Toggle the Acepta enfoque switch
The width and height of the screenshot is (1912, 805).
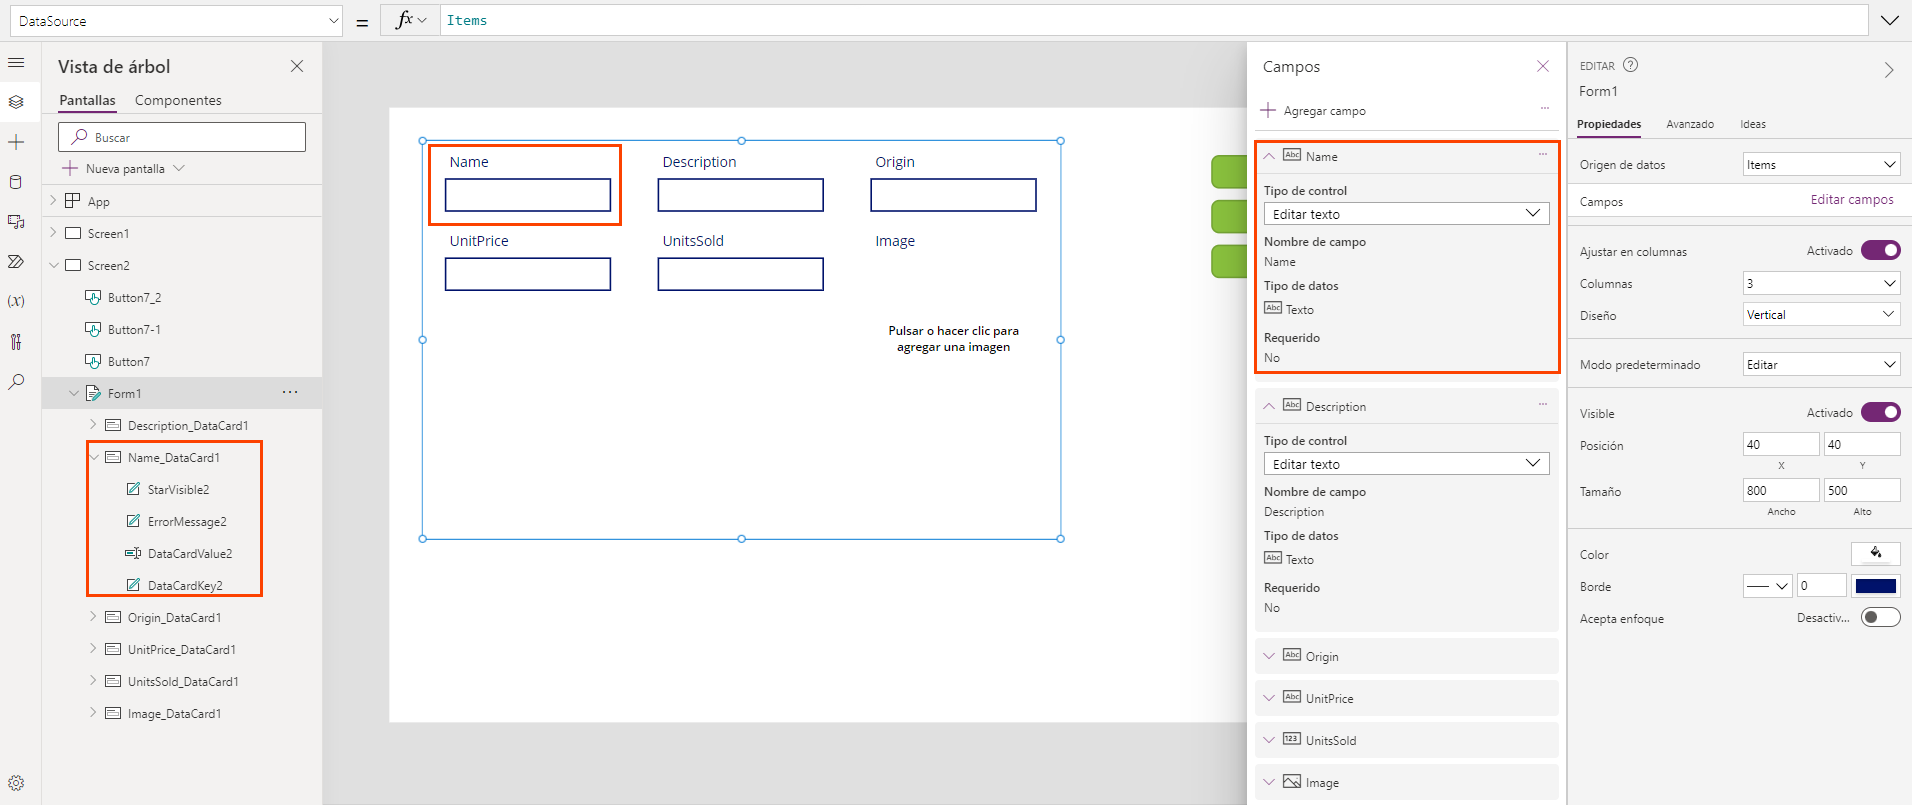click(1880, 617)
